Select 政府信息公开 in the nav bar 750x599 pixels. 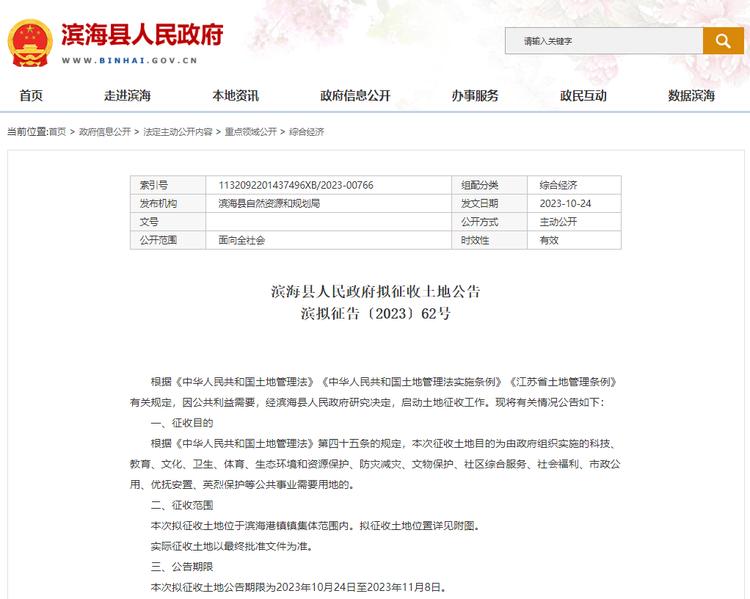pos(355,96)
